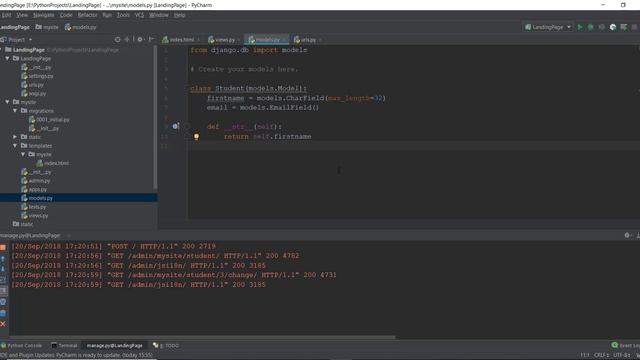Close the models.py editor tab

click(x=284, y=40)
